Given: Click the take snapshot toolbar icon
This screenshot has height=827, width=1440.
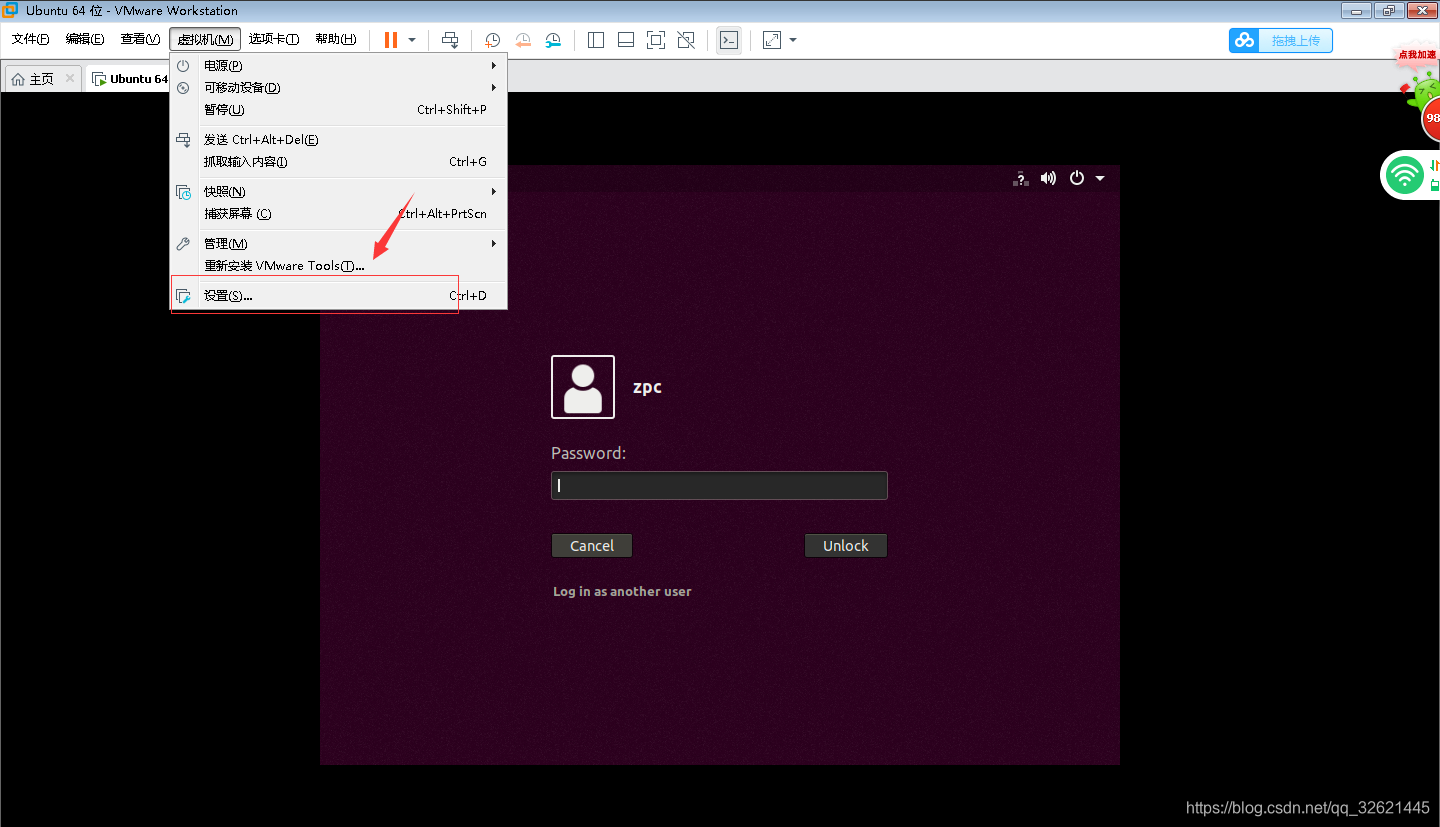Looking at the screenshot, I should point(492,40).
